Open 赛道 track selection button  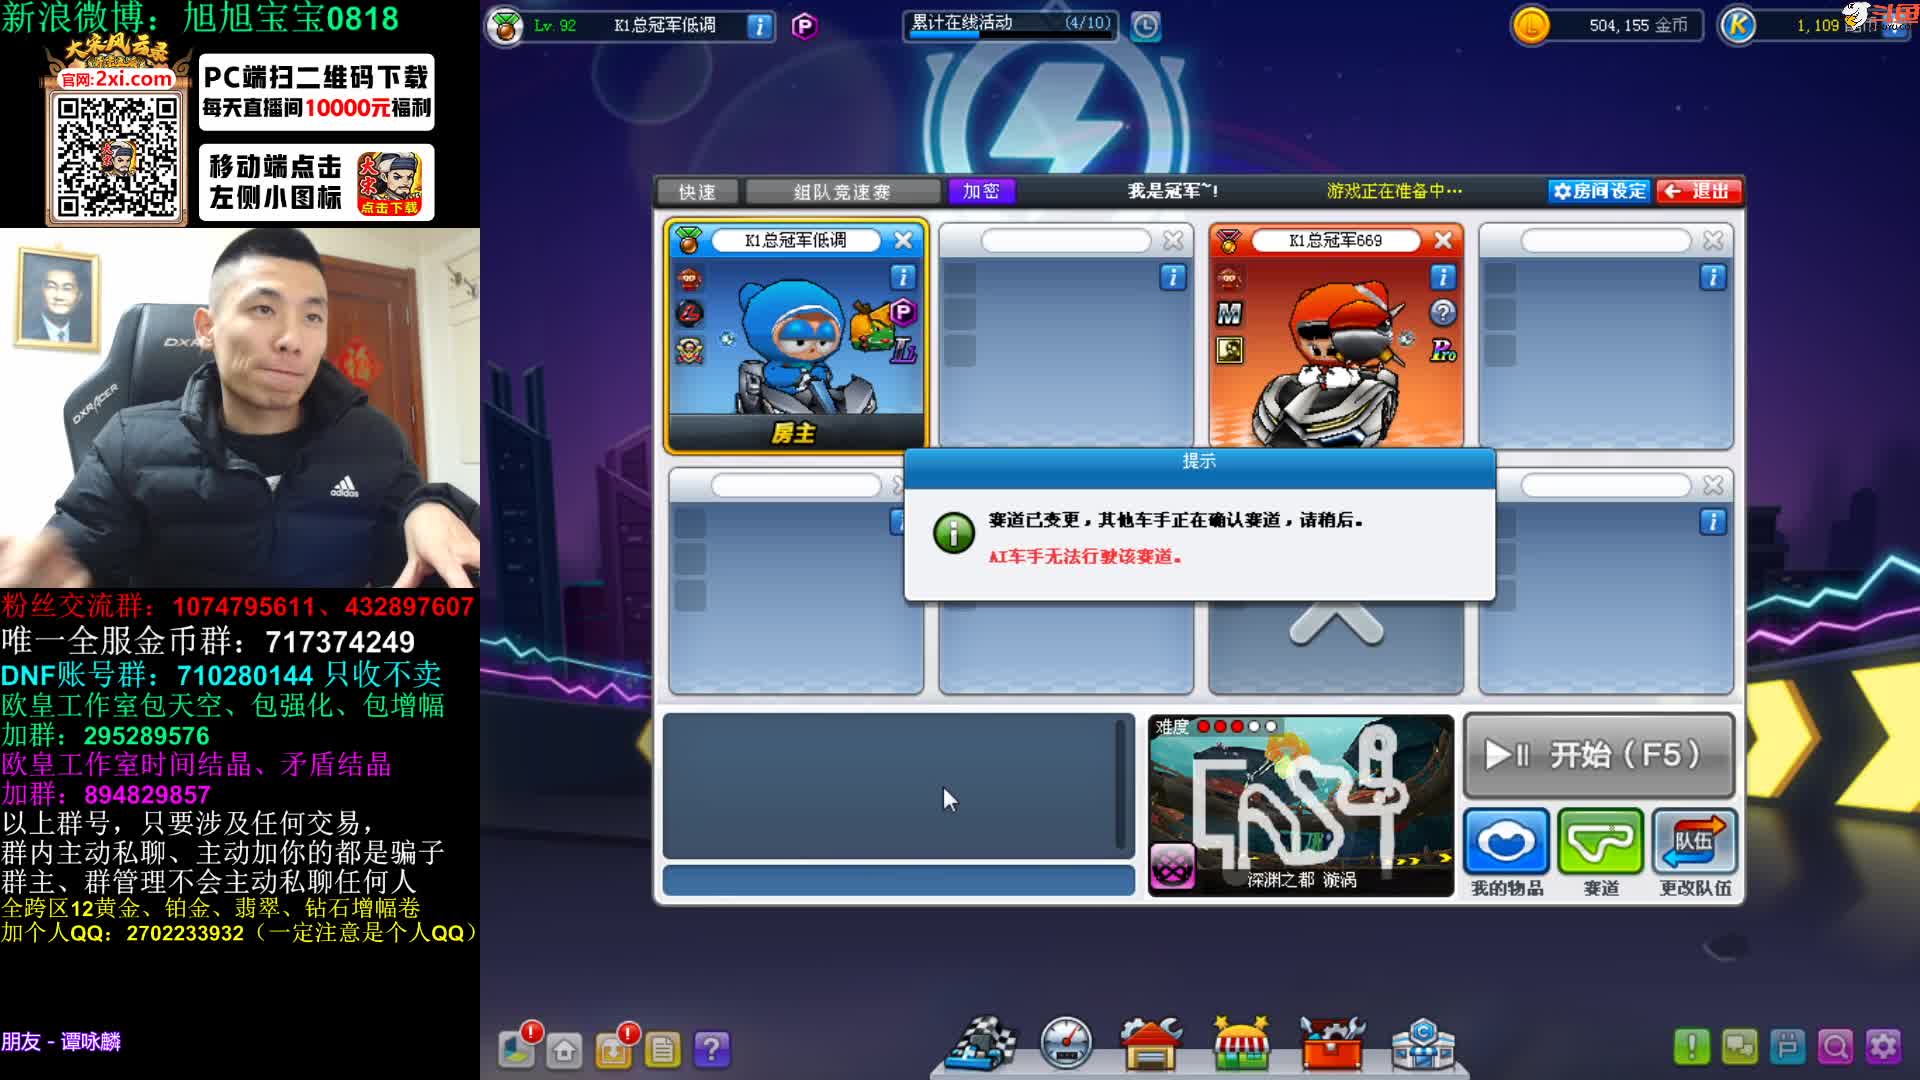click(x=1601, y=842)
